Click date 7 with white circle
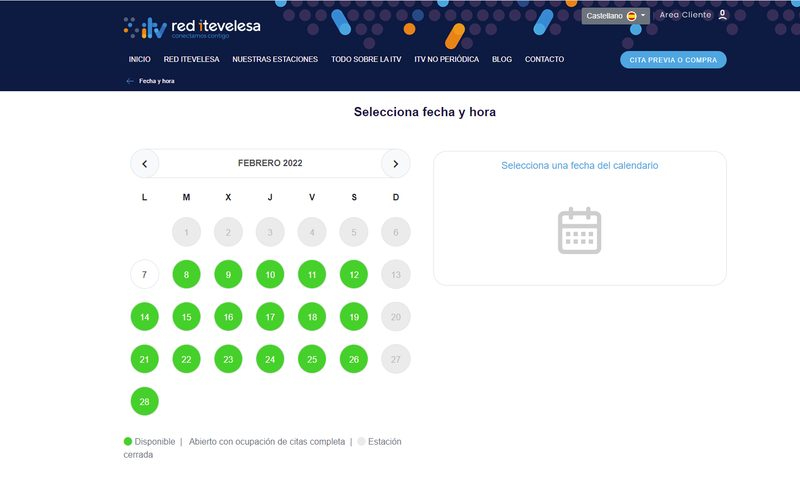800x500 pixels. 144,274
